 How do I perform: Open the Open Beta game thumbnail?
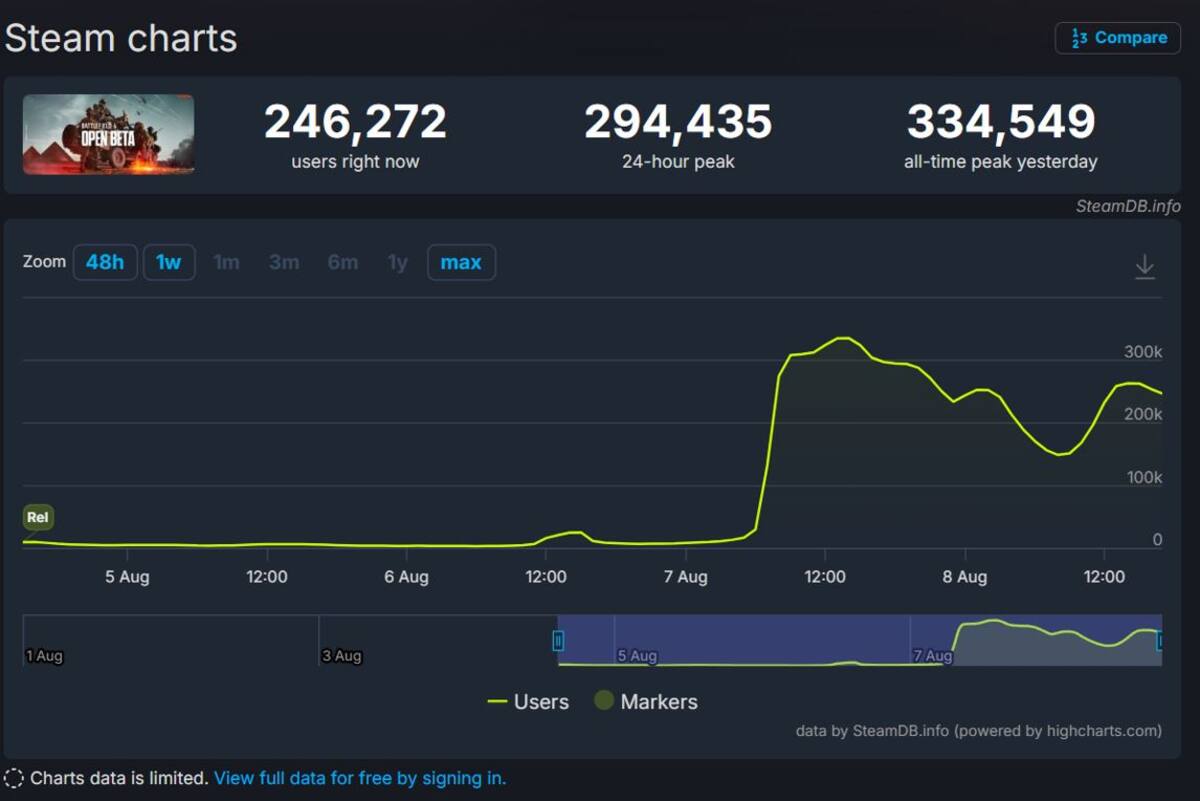pos(109,134)
